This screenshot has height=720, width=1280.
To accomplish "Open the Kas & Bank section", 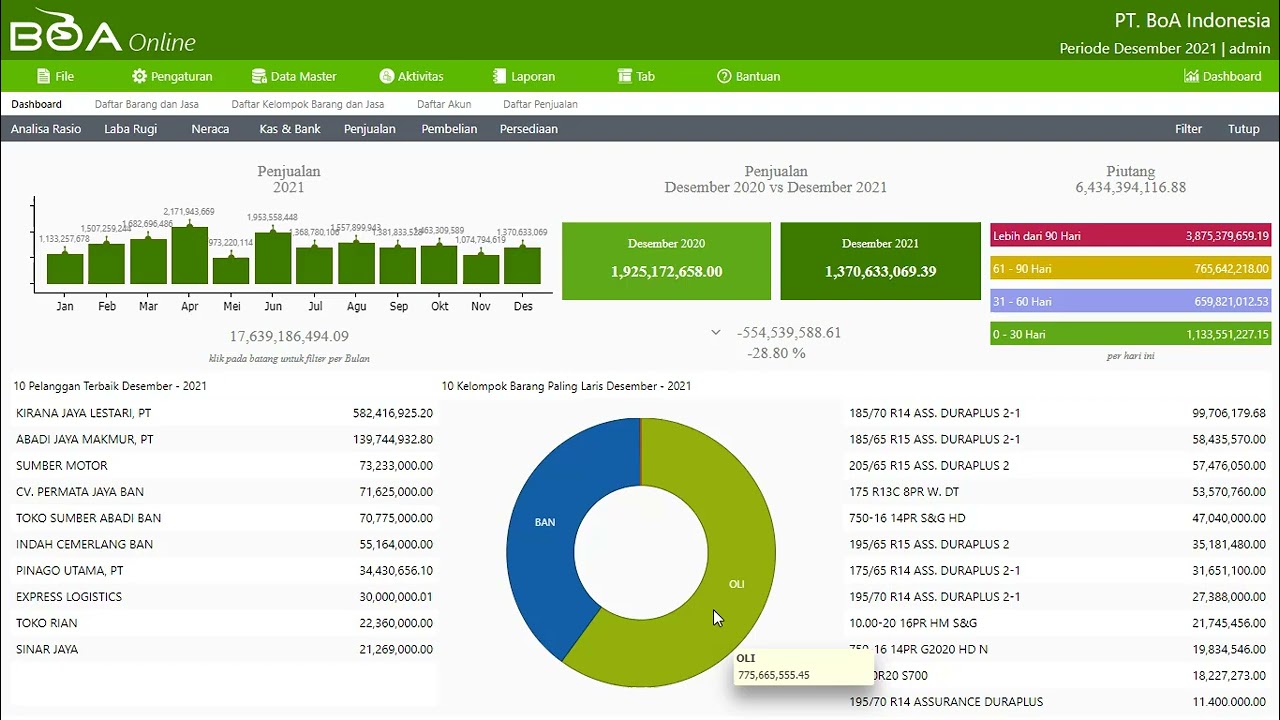I will click(290, 129).
